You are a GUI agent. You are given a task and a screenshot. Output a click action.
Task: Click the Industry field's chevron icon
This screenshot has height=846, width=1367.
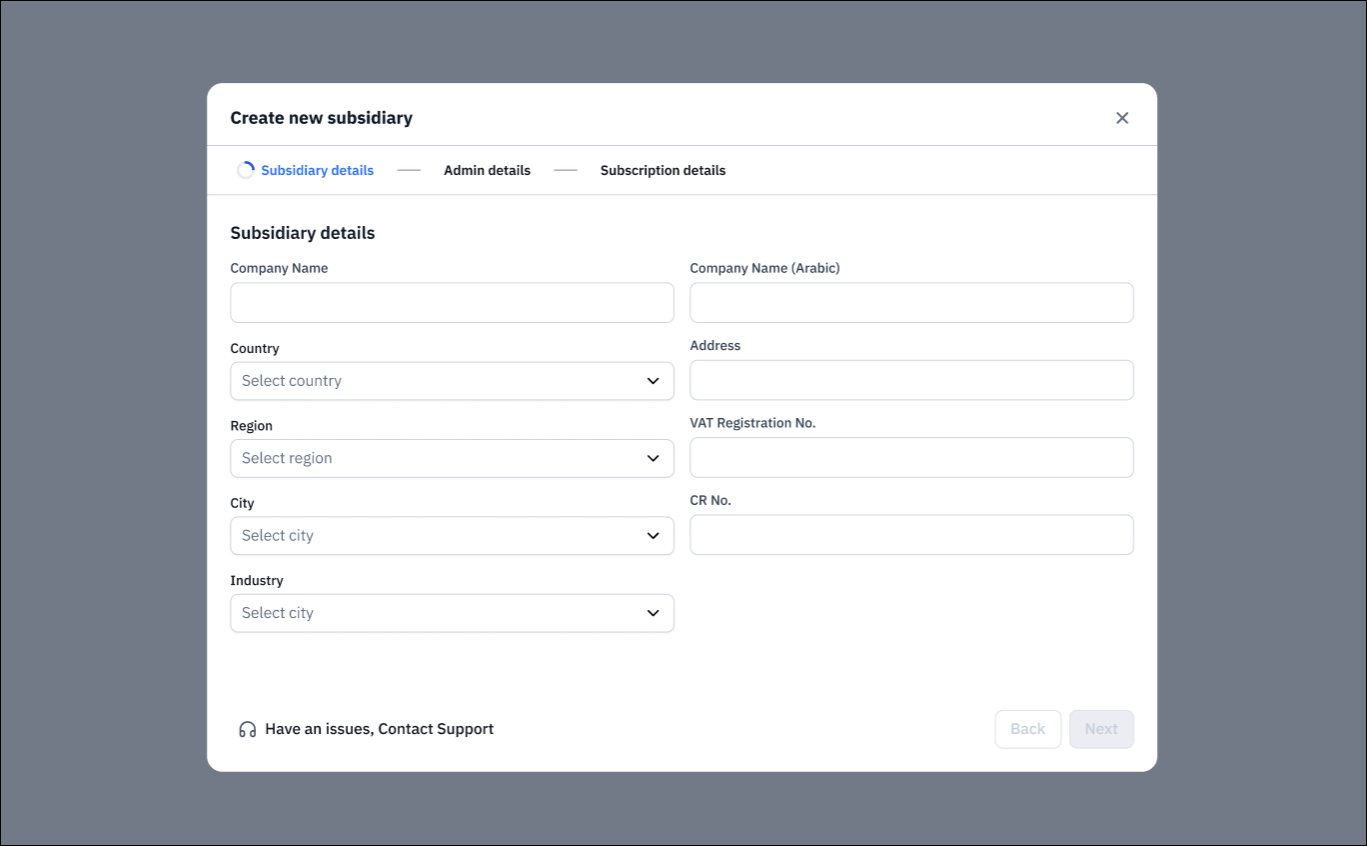[653, 613]
